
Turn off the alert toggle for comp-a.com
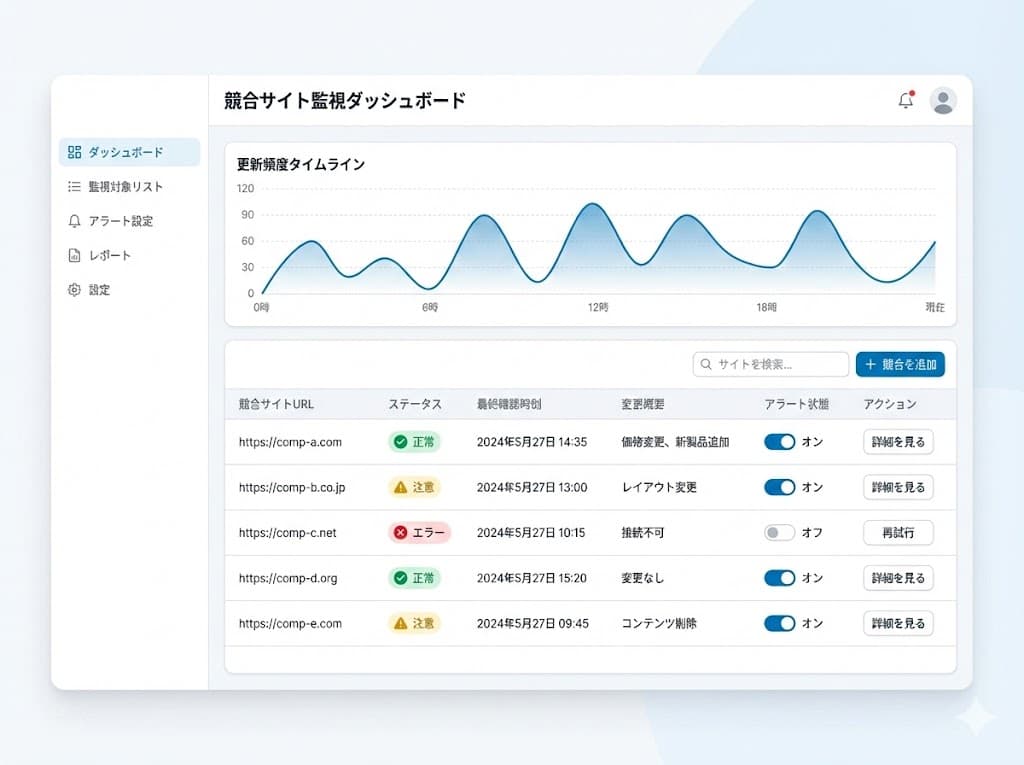(x=779, y=441)
